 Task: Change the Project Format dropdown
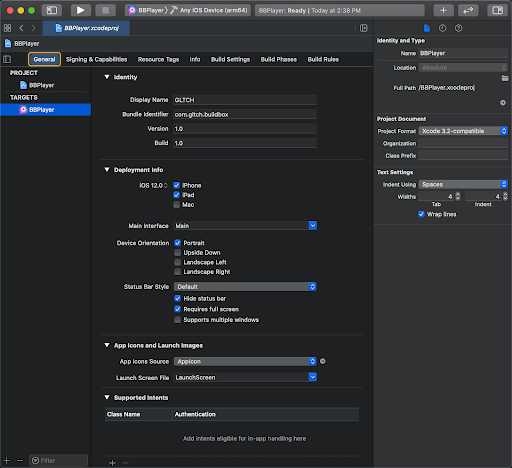463,131
